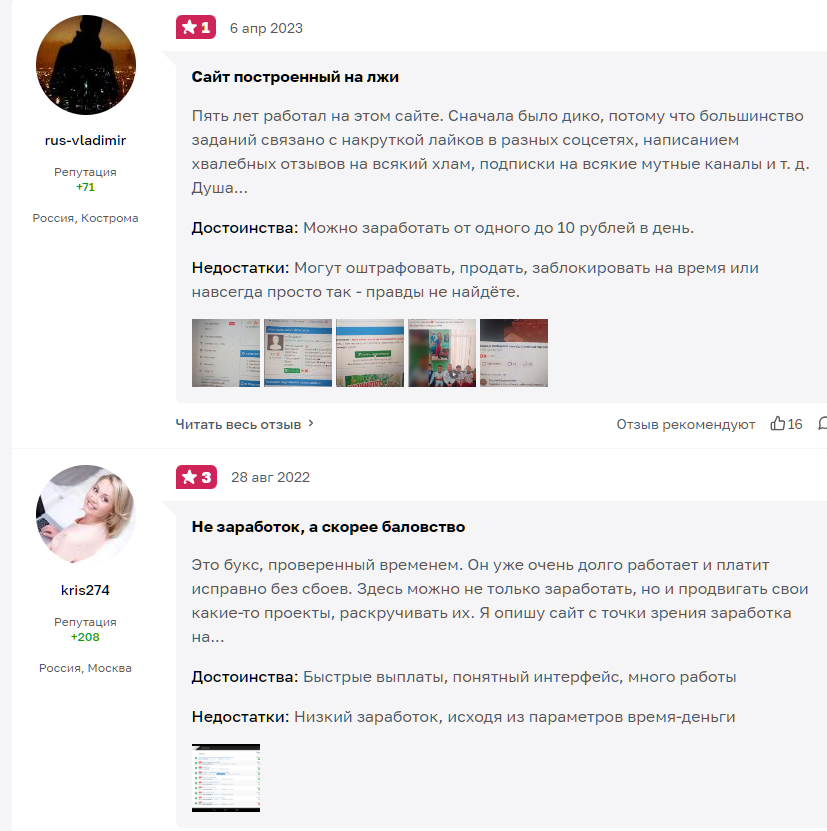The width and height of the screenshot is (827, 831).
Task: Open first screenshot thumbnail in rus-vladimir's review
Action: (x=226, y=353)
